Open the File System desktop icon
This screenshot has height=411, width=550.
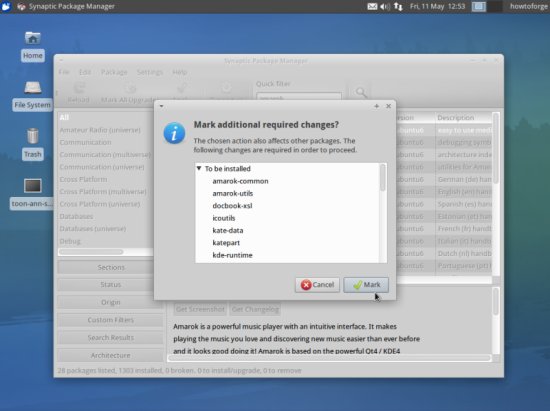32,95
